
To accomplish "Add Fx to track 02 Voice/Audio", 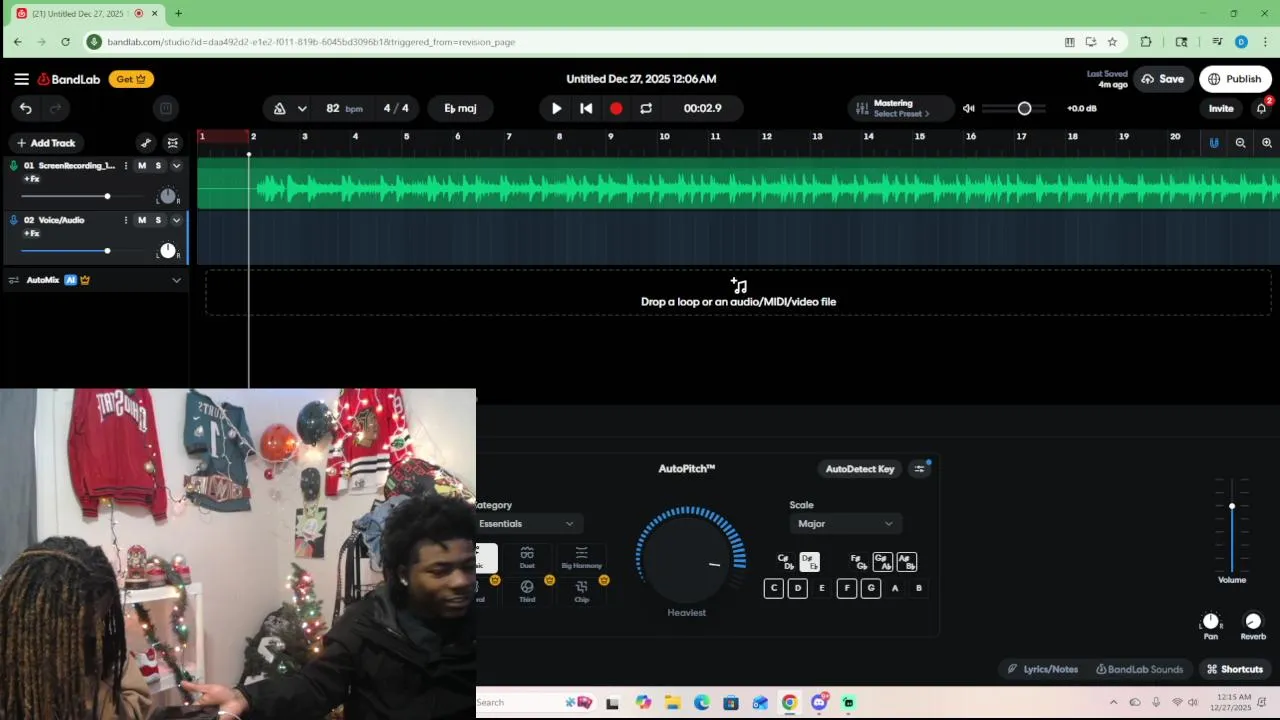I will (32, 234).
